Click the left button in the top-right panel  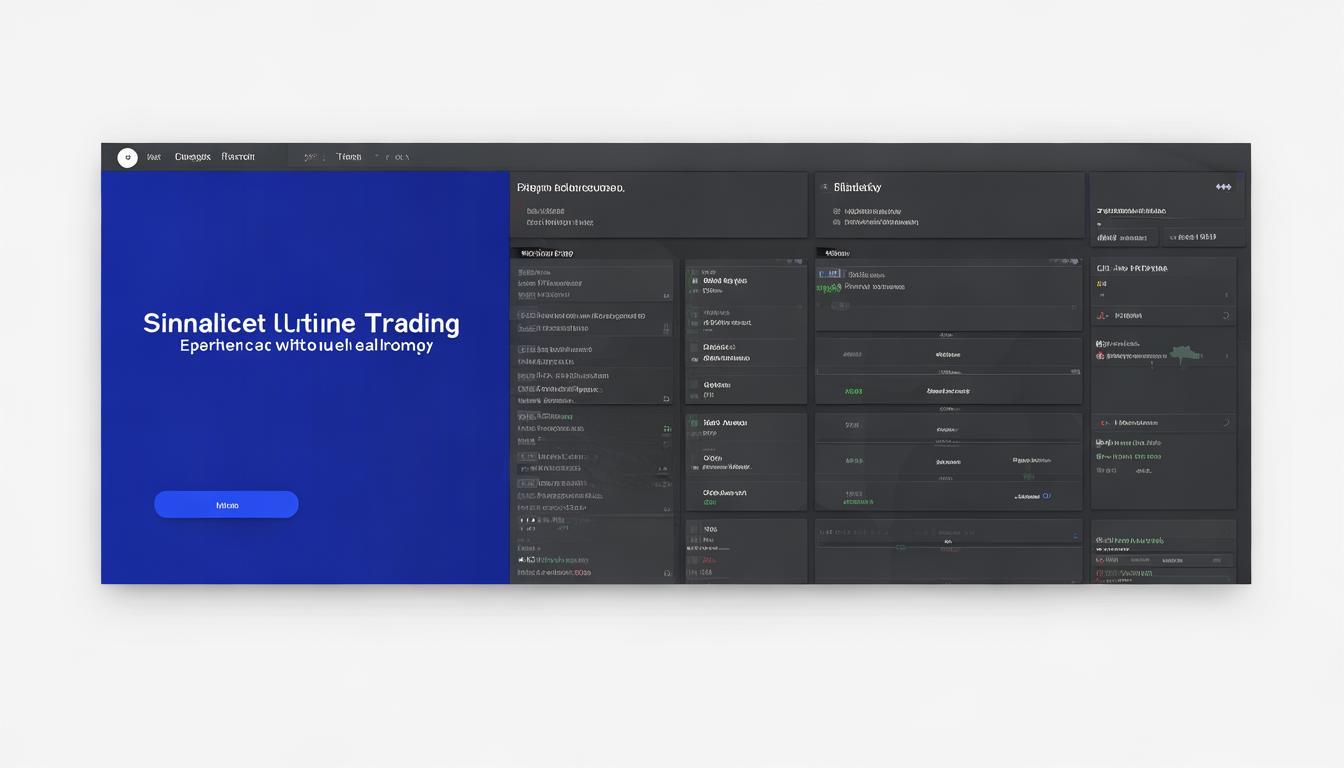[x=1123, y=238]
